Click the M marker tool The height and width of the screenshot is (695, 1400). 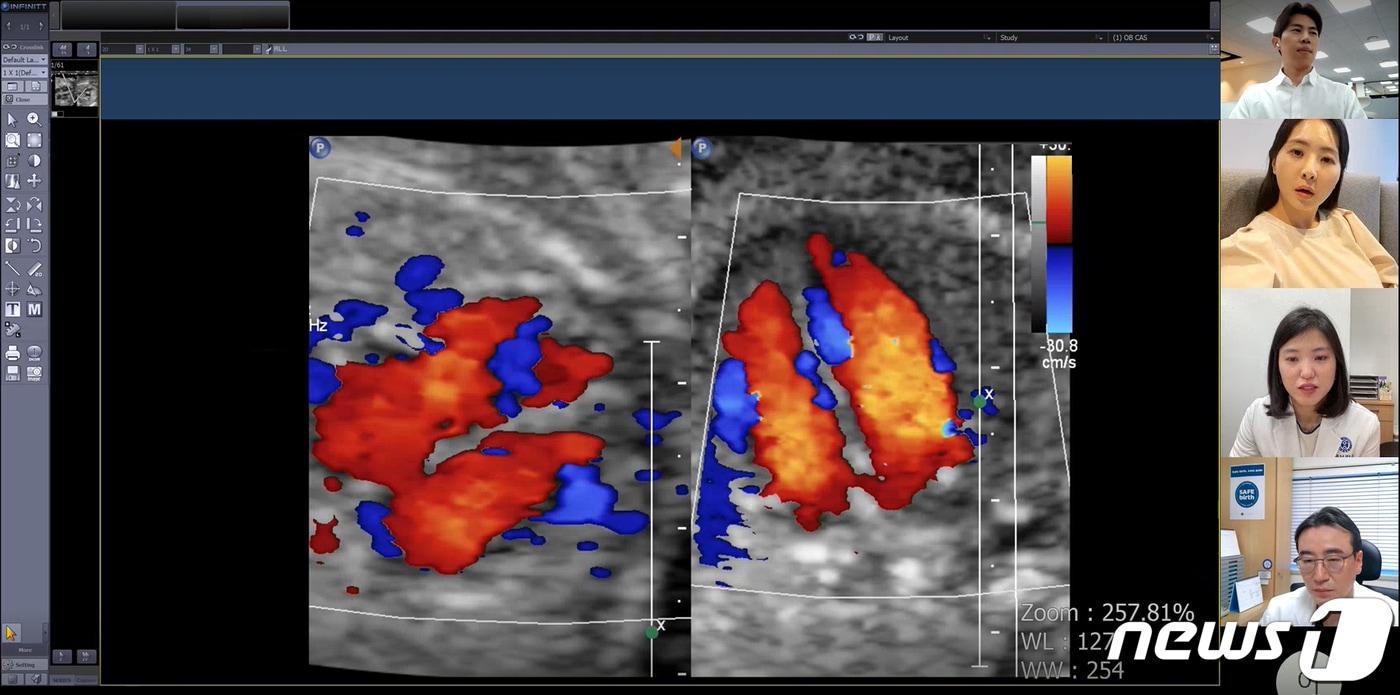34,310
